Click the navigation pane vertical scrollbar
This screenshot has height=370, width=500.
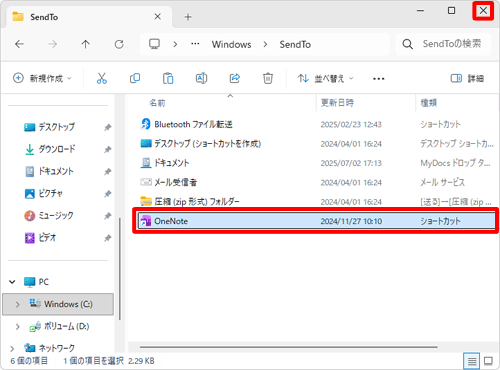coord(120,268)
